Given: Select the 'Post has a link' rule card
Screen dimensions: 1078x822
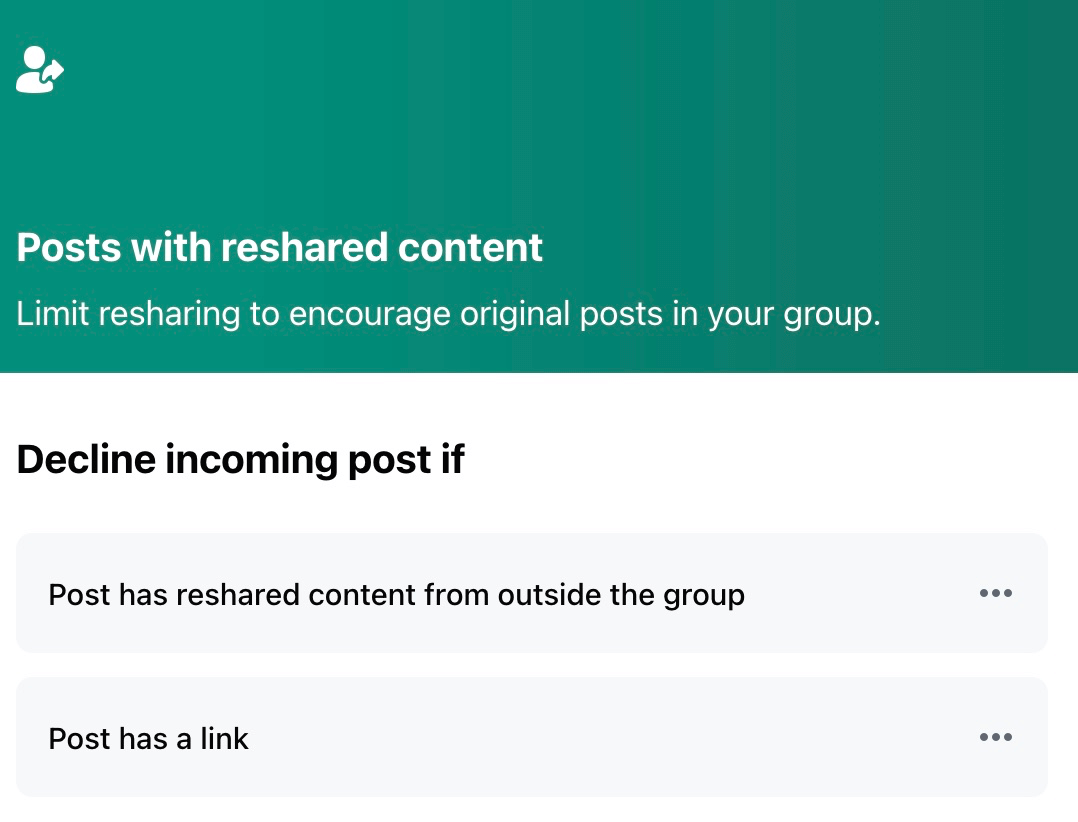Looking at the screenshot, I should pyautogui.click(x=531, y=737).
